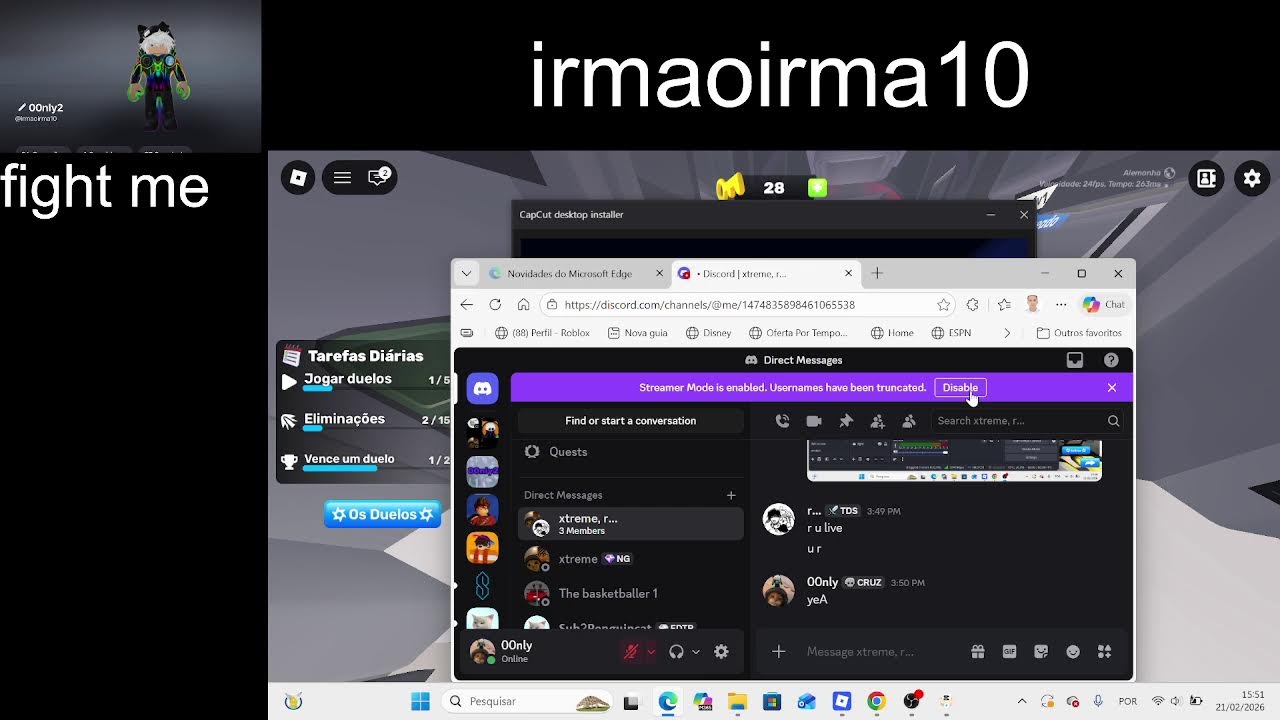Switch to the Discord xtreme tab
The width and height of the screenshot is (1280, 720).
[765, 273]
